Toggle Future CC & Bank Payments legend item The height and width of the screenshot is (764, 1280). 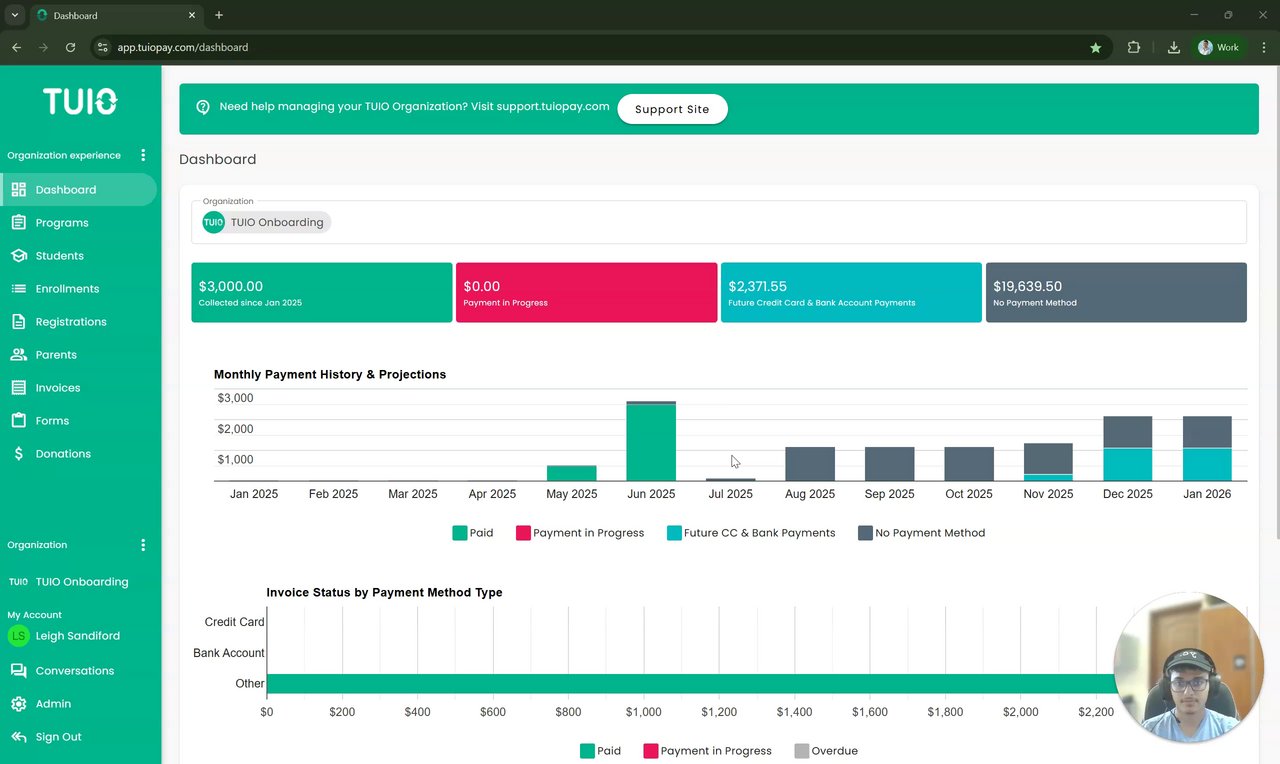[751, 533]
